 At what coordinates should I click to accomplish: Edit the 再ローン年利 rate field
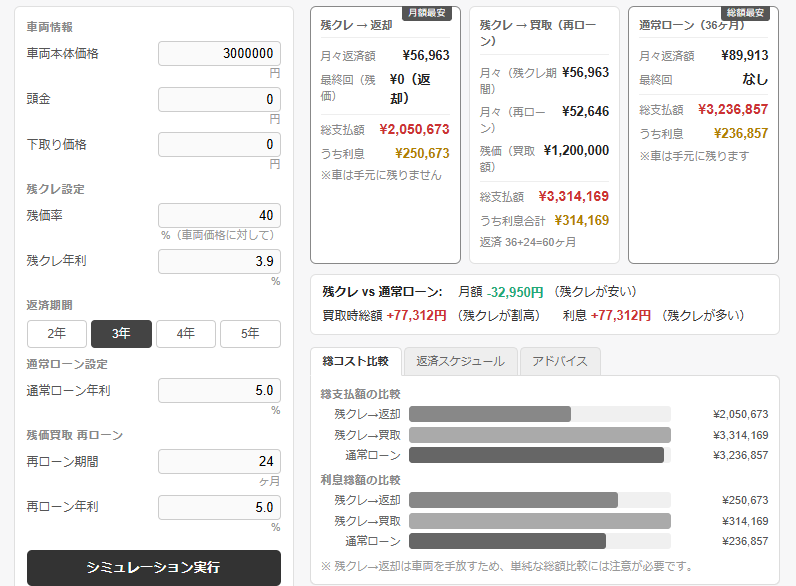pyautogui.click(x=219, y=508)
